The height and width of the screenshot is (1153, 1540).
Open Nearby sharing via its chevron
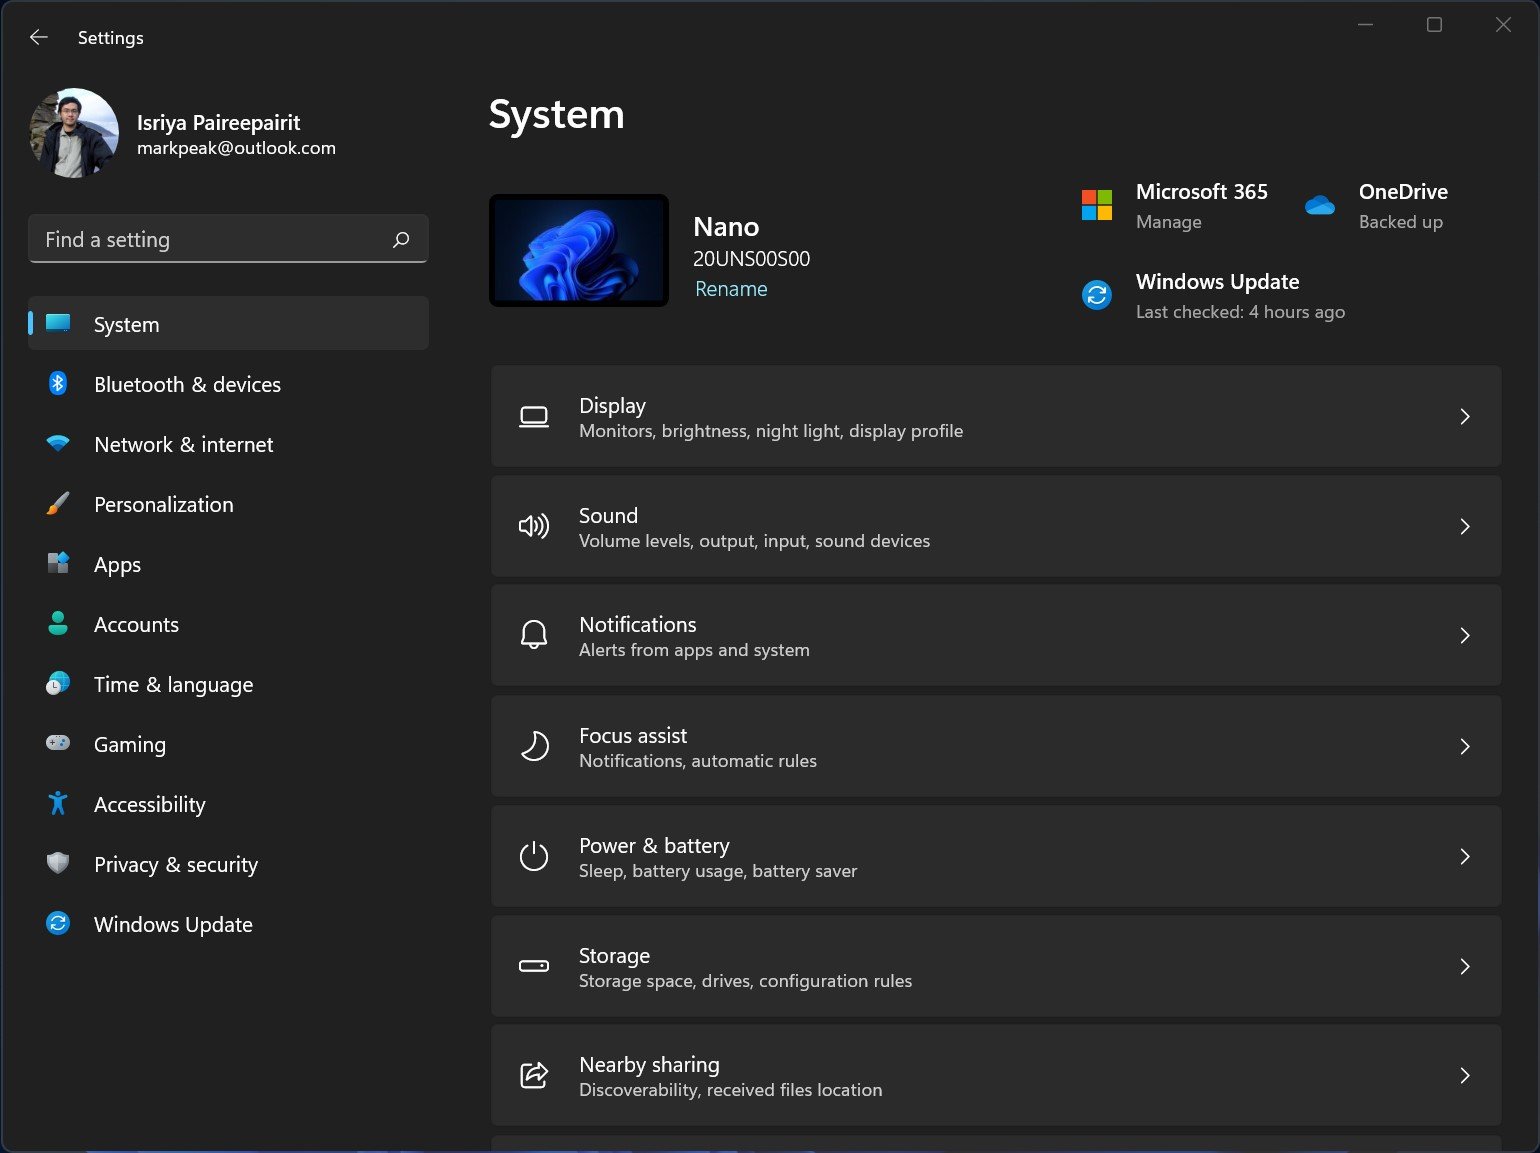[1465, 1075]
